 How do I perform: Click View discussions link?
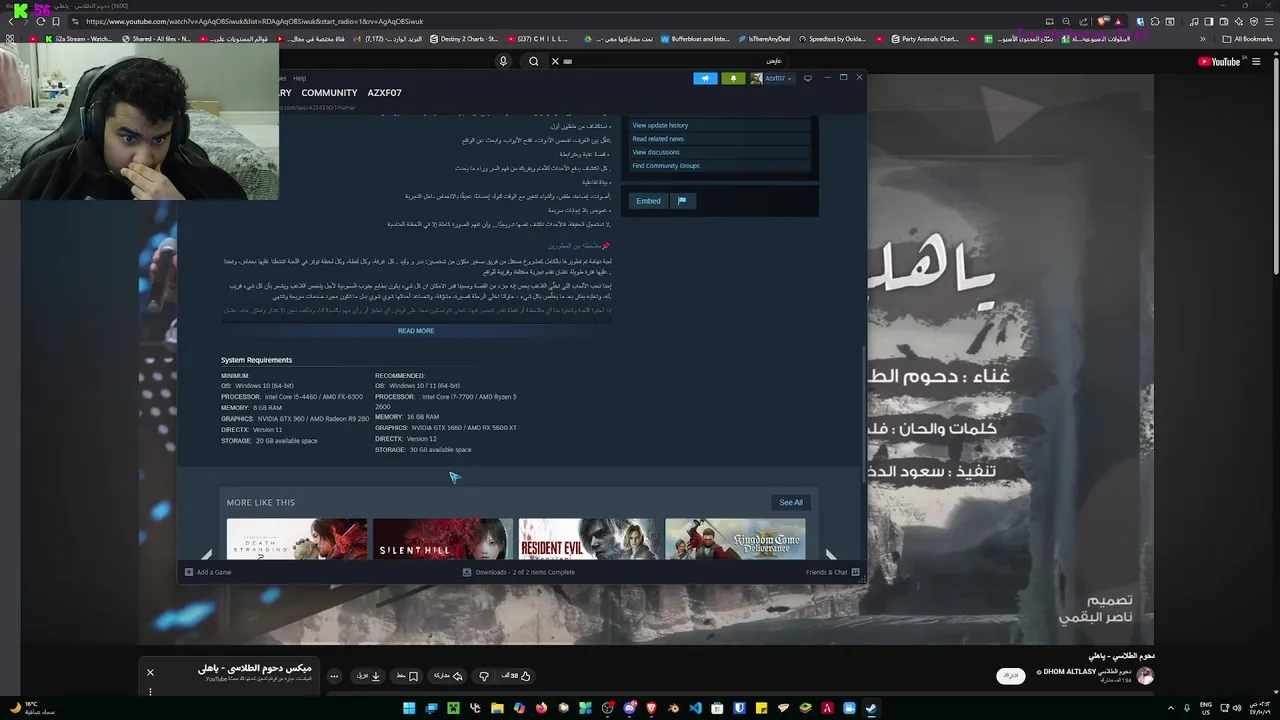(x=656, y=152)
